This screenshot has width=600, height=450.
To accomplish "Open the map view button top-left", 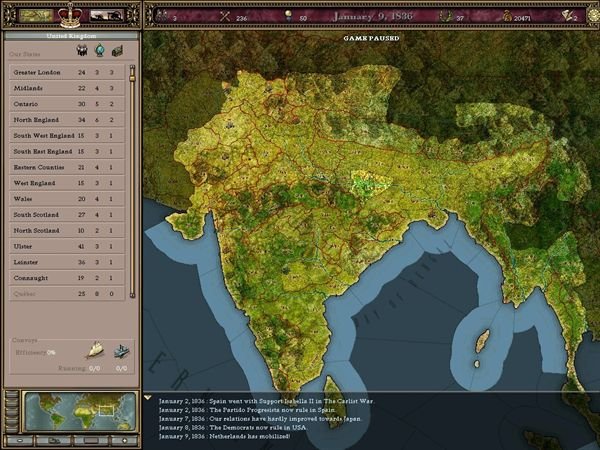I will pyautogui.click(x=37, y=15).
